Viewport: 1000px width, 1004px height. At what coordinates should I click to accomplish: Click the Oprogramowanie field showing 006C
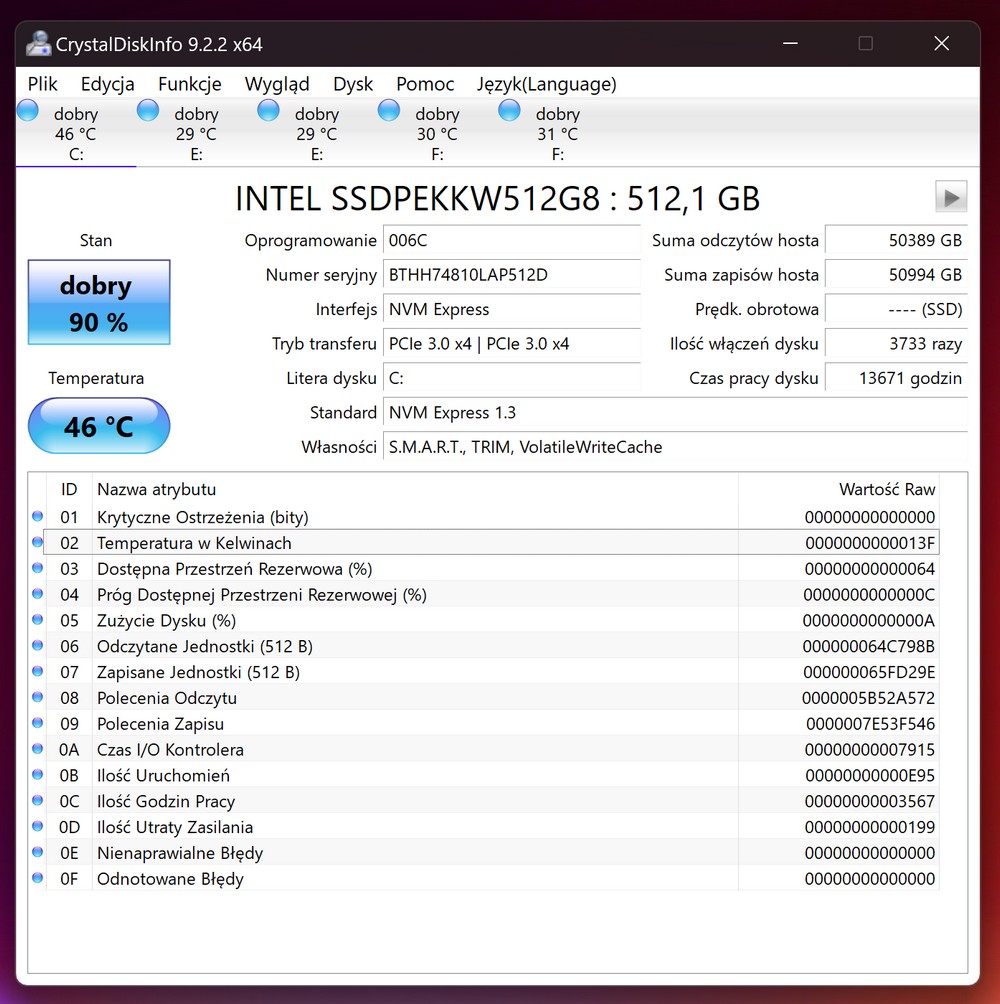(x=512, y=240)
